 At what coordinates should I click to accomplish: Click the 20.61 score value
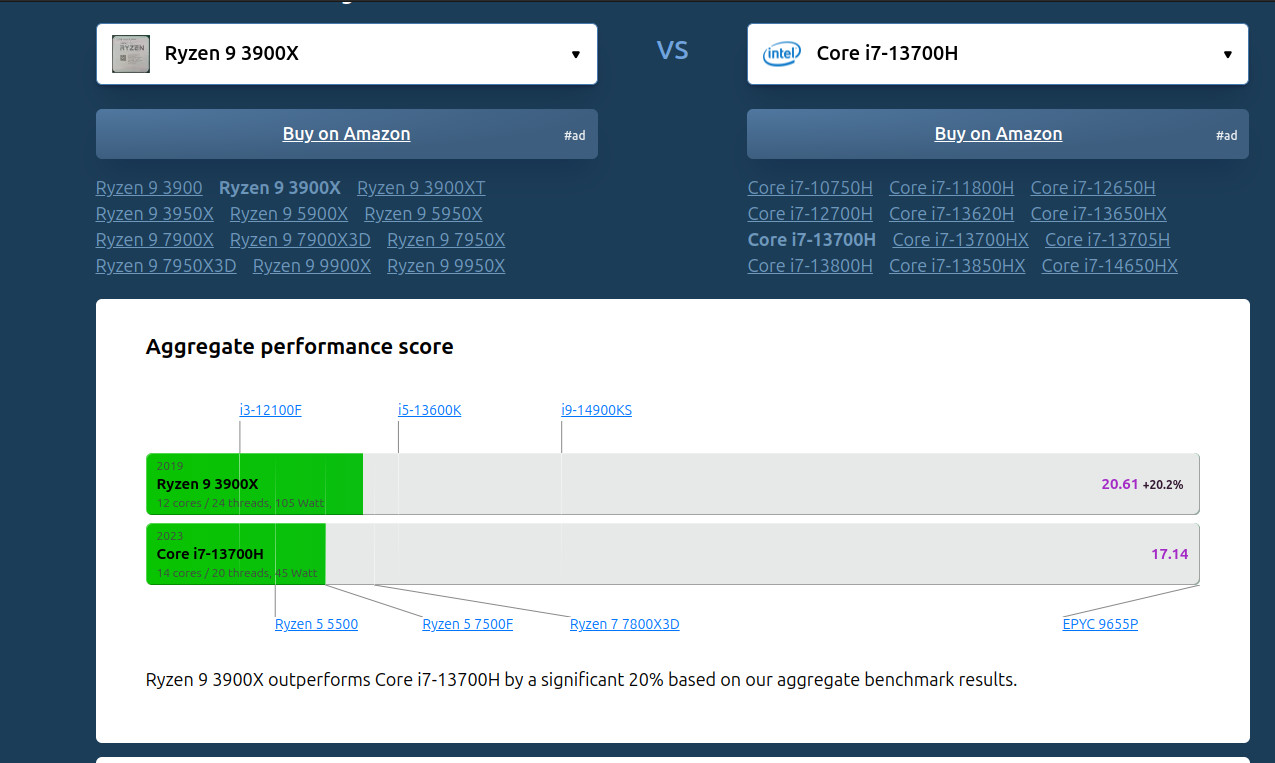(1120, 484)
